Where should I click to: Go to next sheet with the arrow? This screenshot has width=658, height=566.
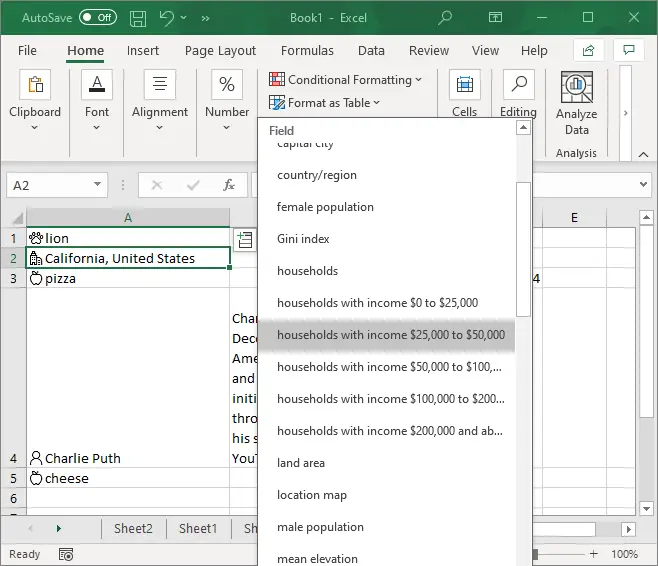[x=59, y=528]
